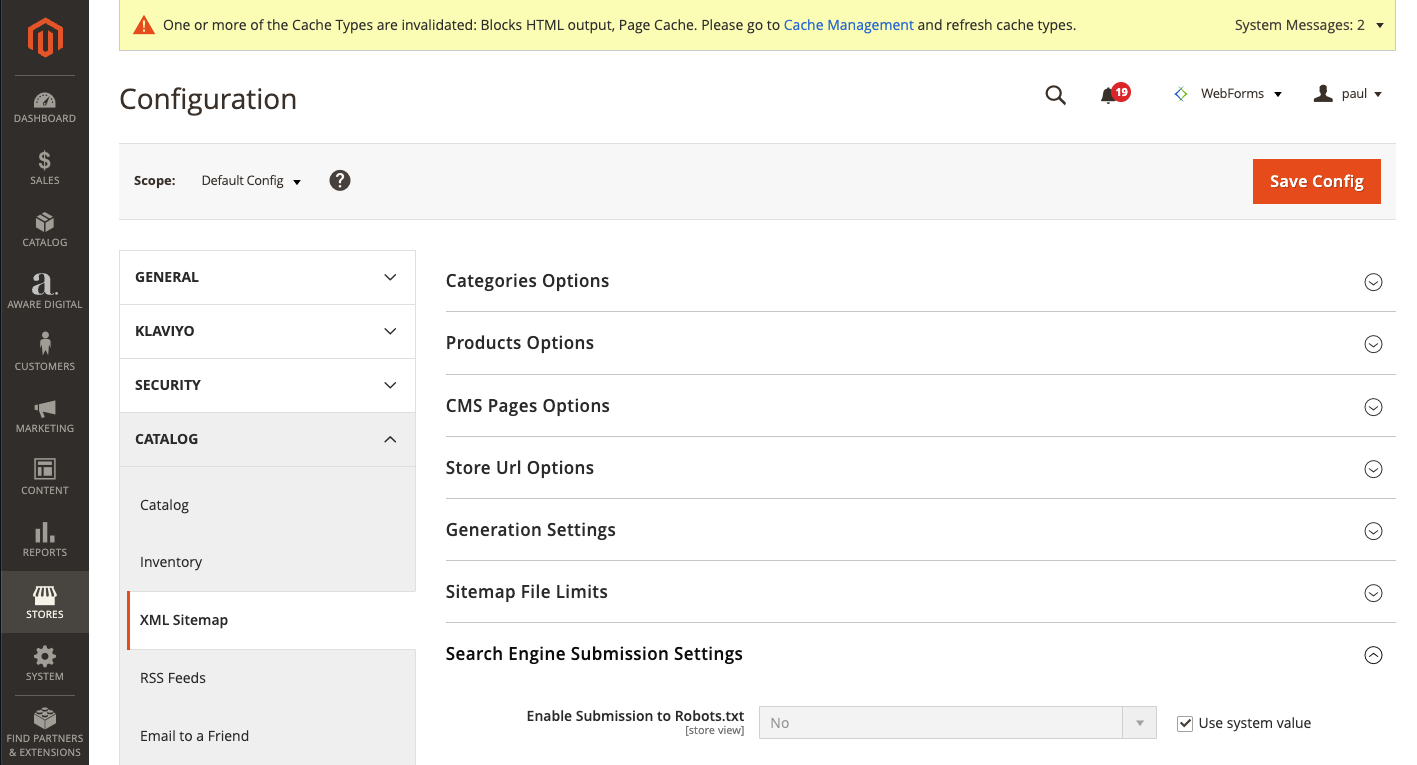Open the Aware Digital sidebar menu
The height and width of the screenshot is (765, 1417).
[44, 292]
